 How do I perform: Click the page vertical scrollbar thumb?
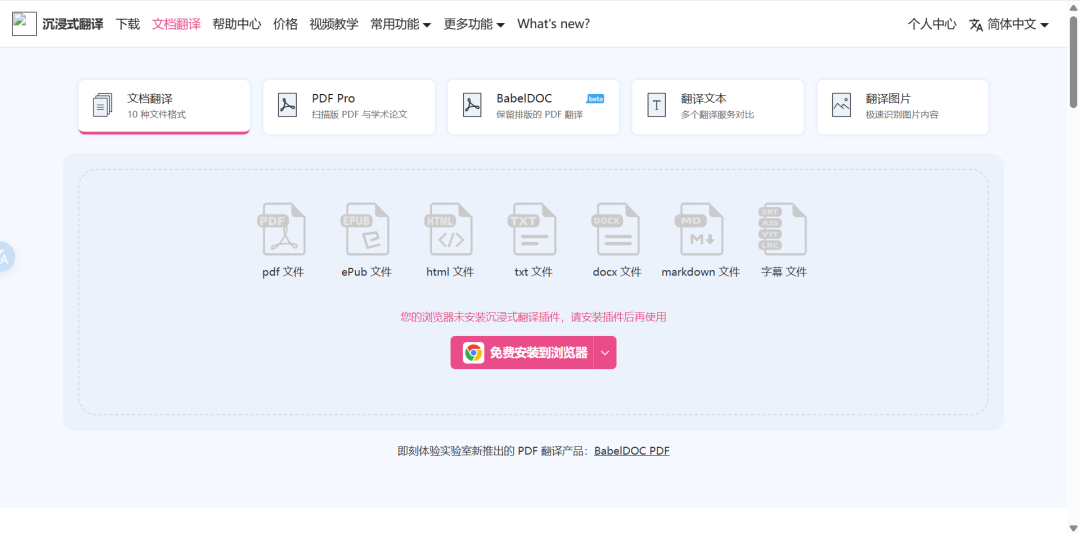pos(1073,60)
